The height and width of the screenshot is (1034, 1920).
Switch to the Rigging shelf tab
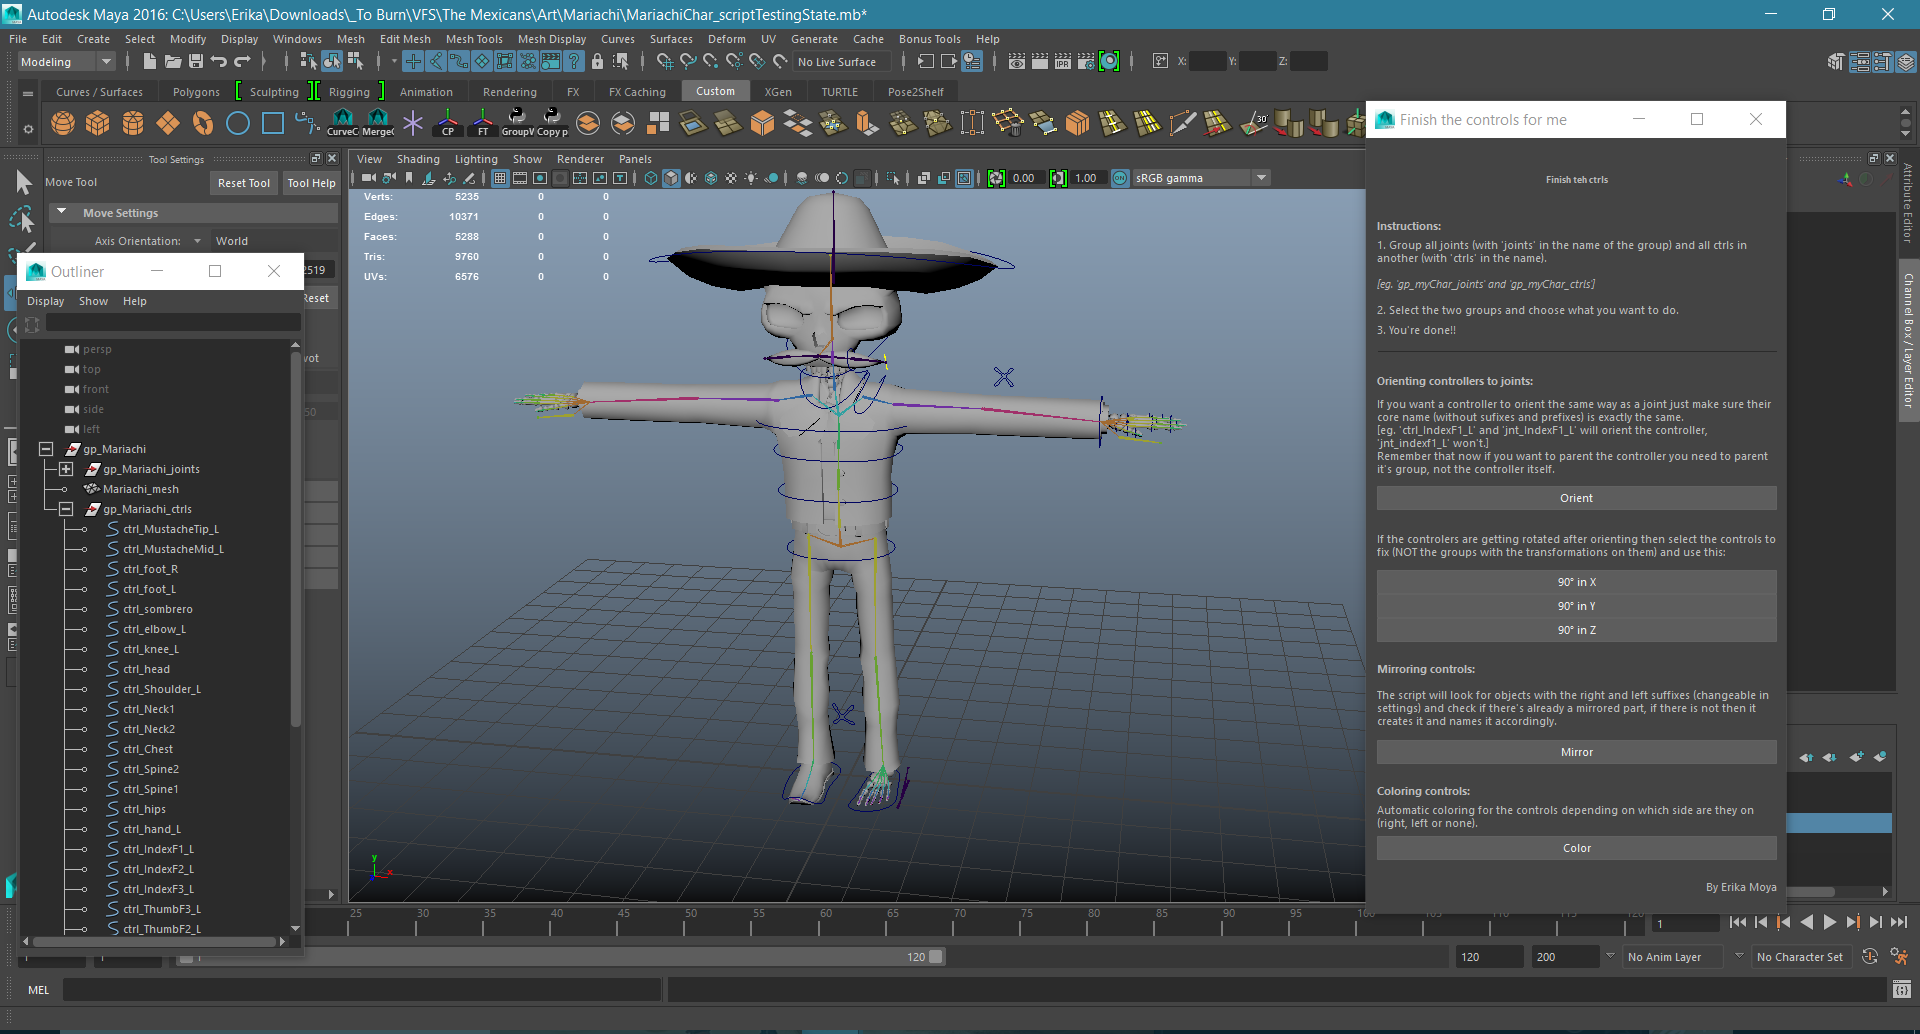(x=349, y=92)
